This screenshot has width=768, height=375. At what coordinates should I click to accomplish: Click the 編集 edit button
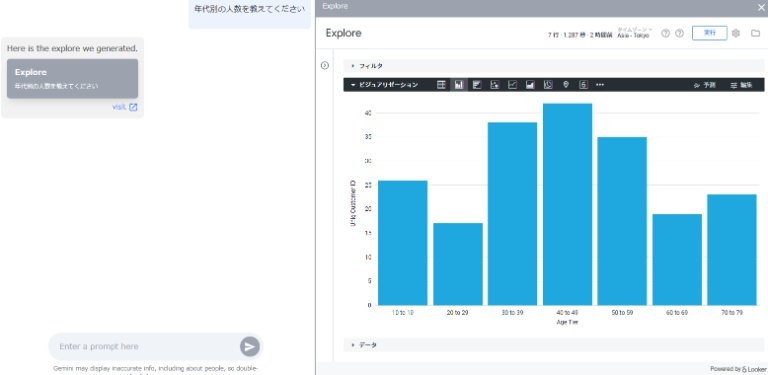click(x=741, y=85)
